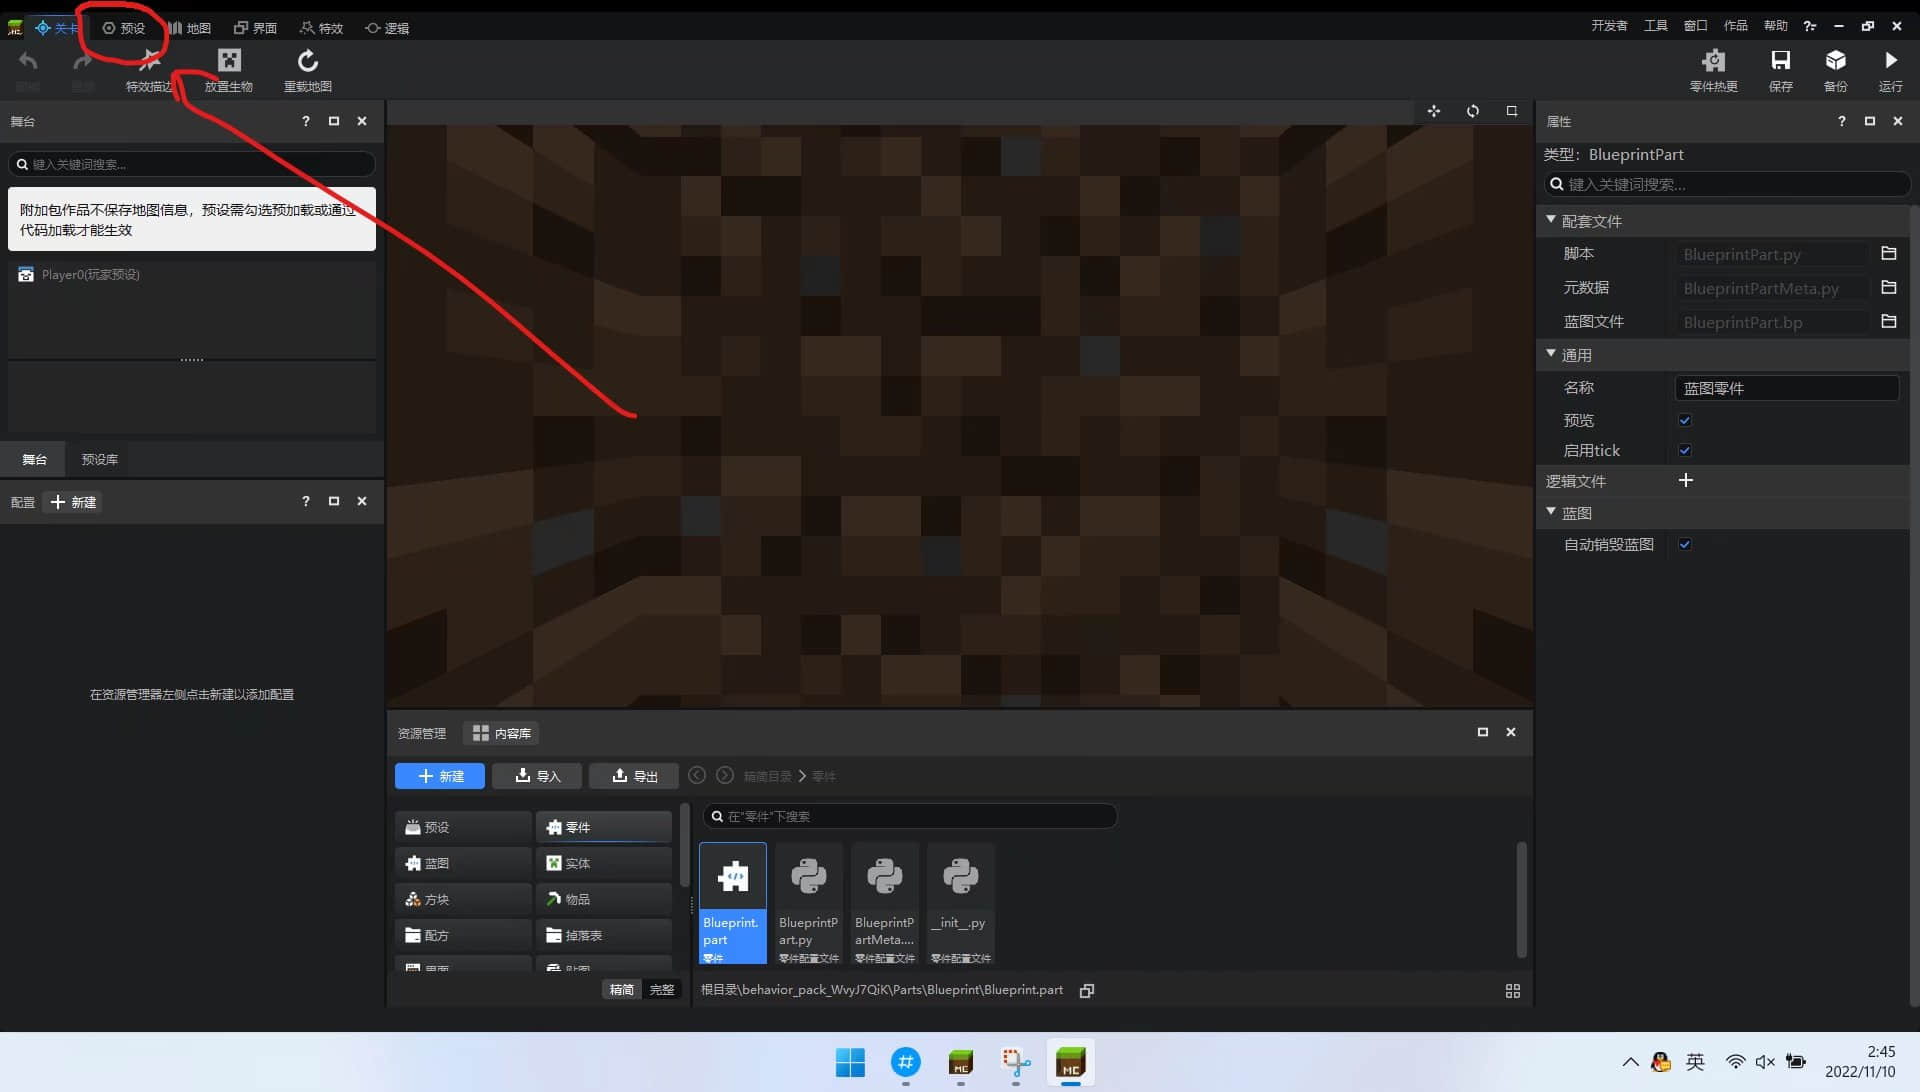
Task: Click the 名称 name input field
Action: click(x=1787, y=388)
